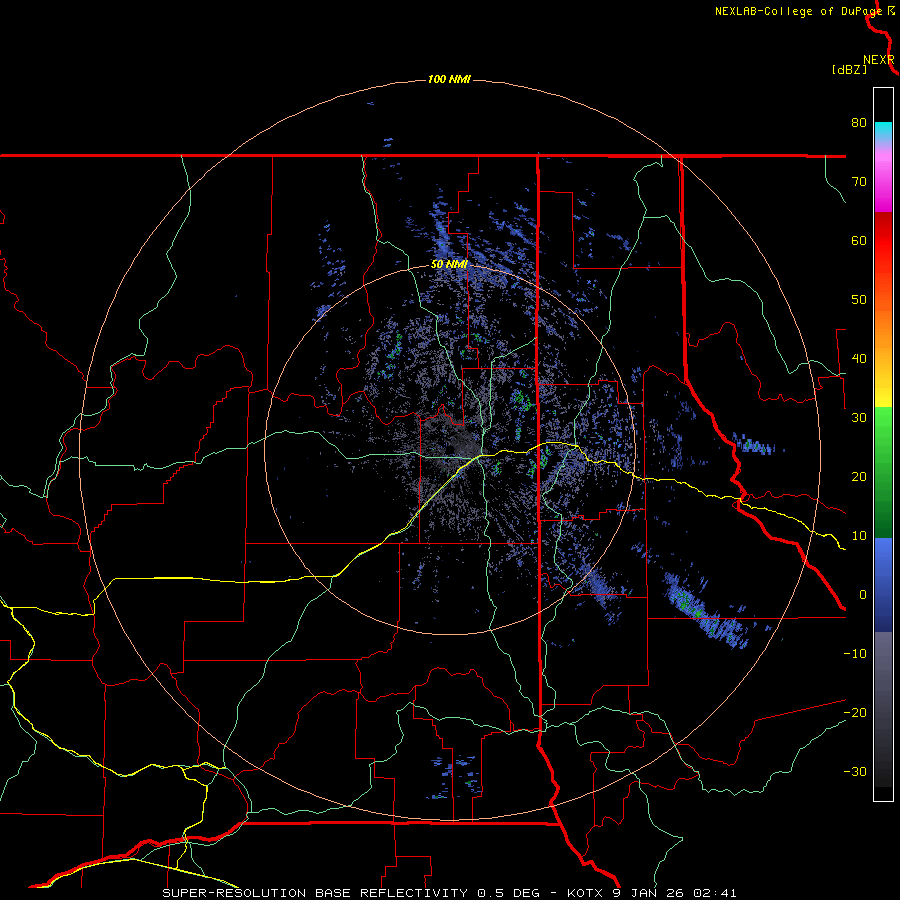Click the 30 value on the dBZ scale
Image resolution: width=900 pixels, height=900 pixels.
pos(859,417)
